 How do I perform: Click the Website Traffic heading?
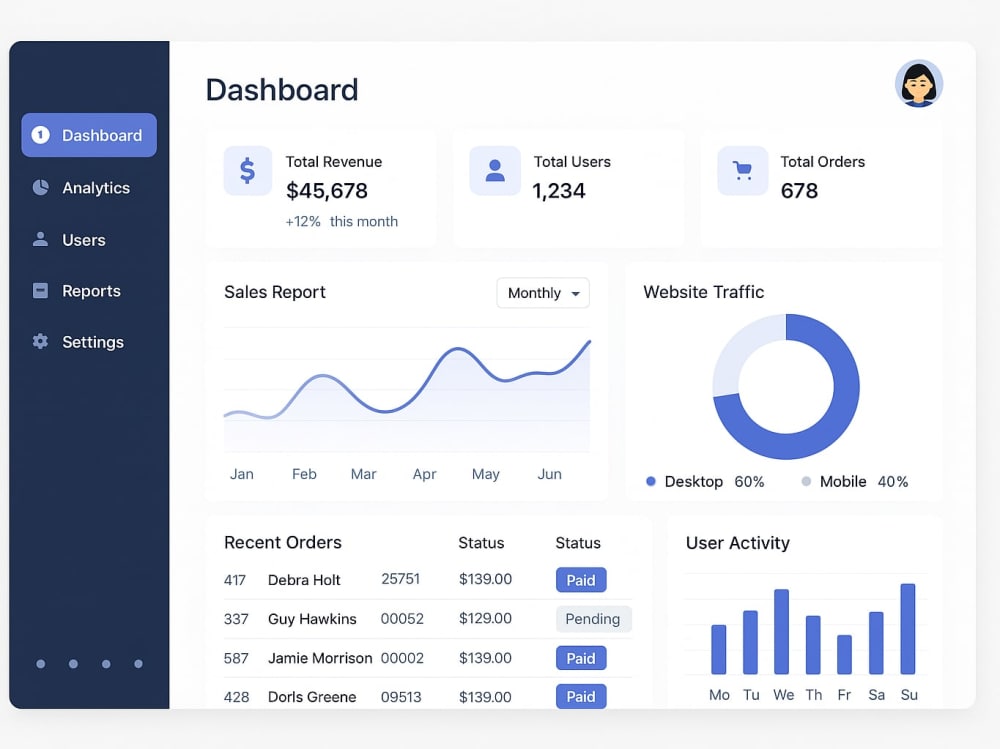tap(703, 292)
